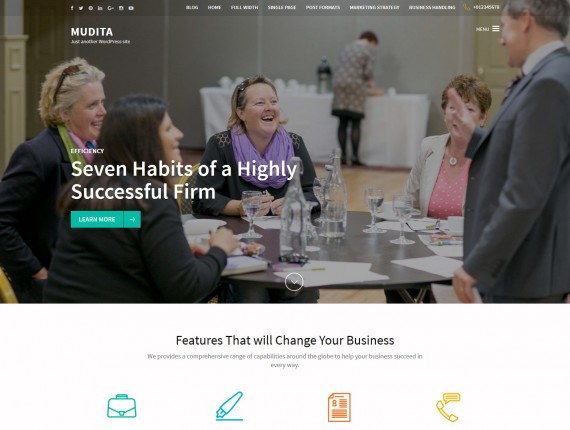Click the MUDITA site title
Screen dimensions: 570x430
coord(92,32)
